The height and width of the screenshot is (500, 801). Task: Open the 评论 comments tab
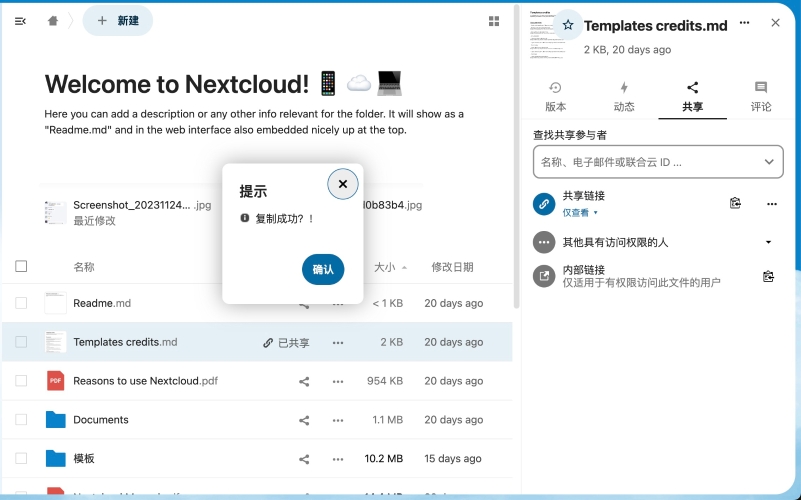click(x=760, y=96)
